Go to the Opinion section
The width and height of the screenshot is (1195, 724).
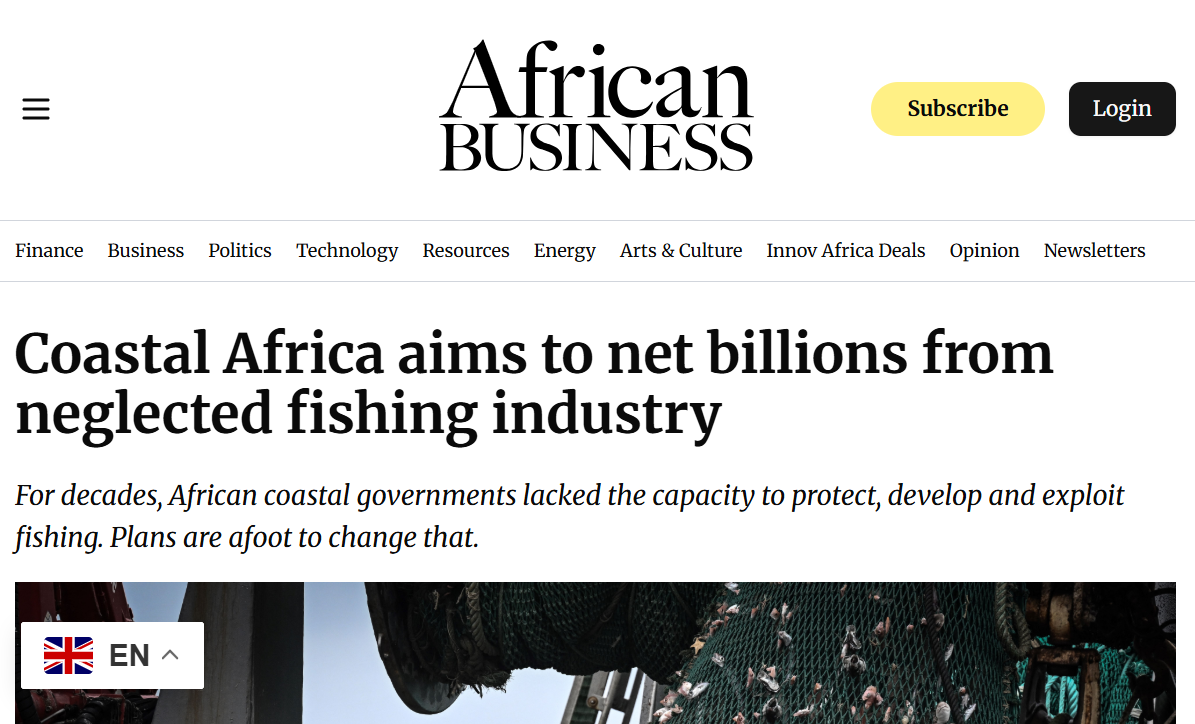[x=985, y=251]
